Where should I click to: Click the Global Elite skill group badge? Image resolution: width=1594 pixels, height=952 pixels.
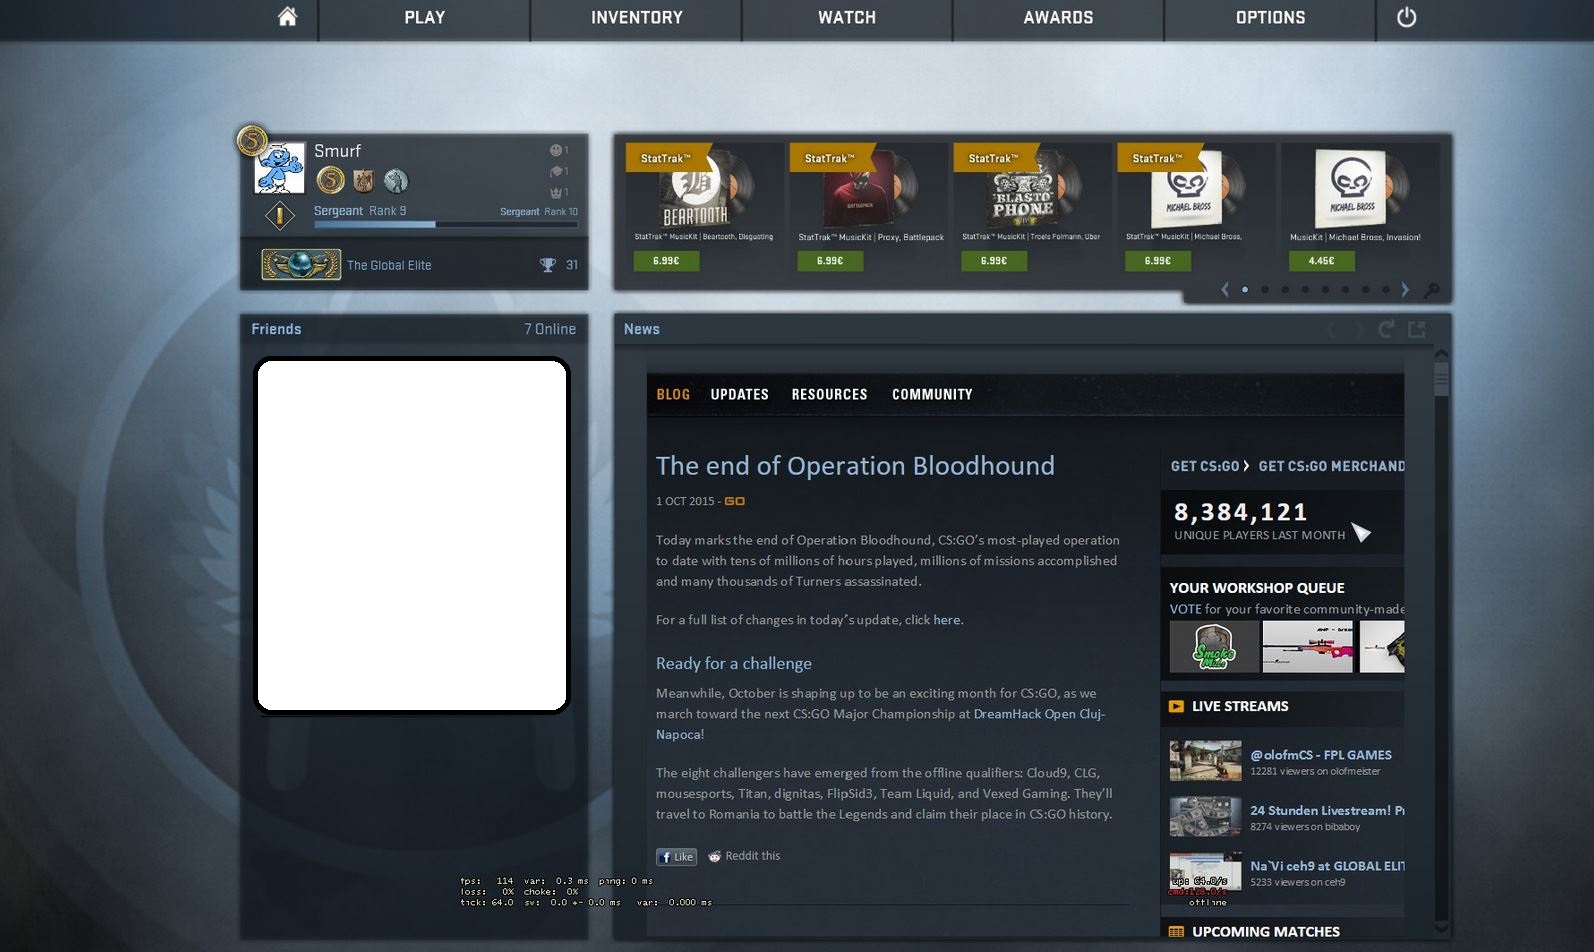click(301, 264)
